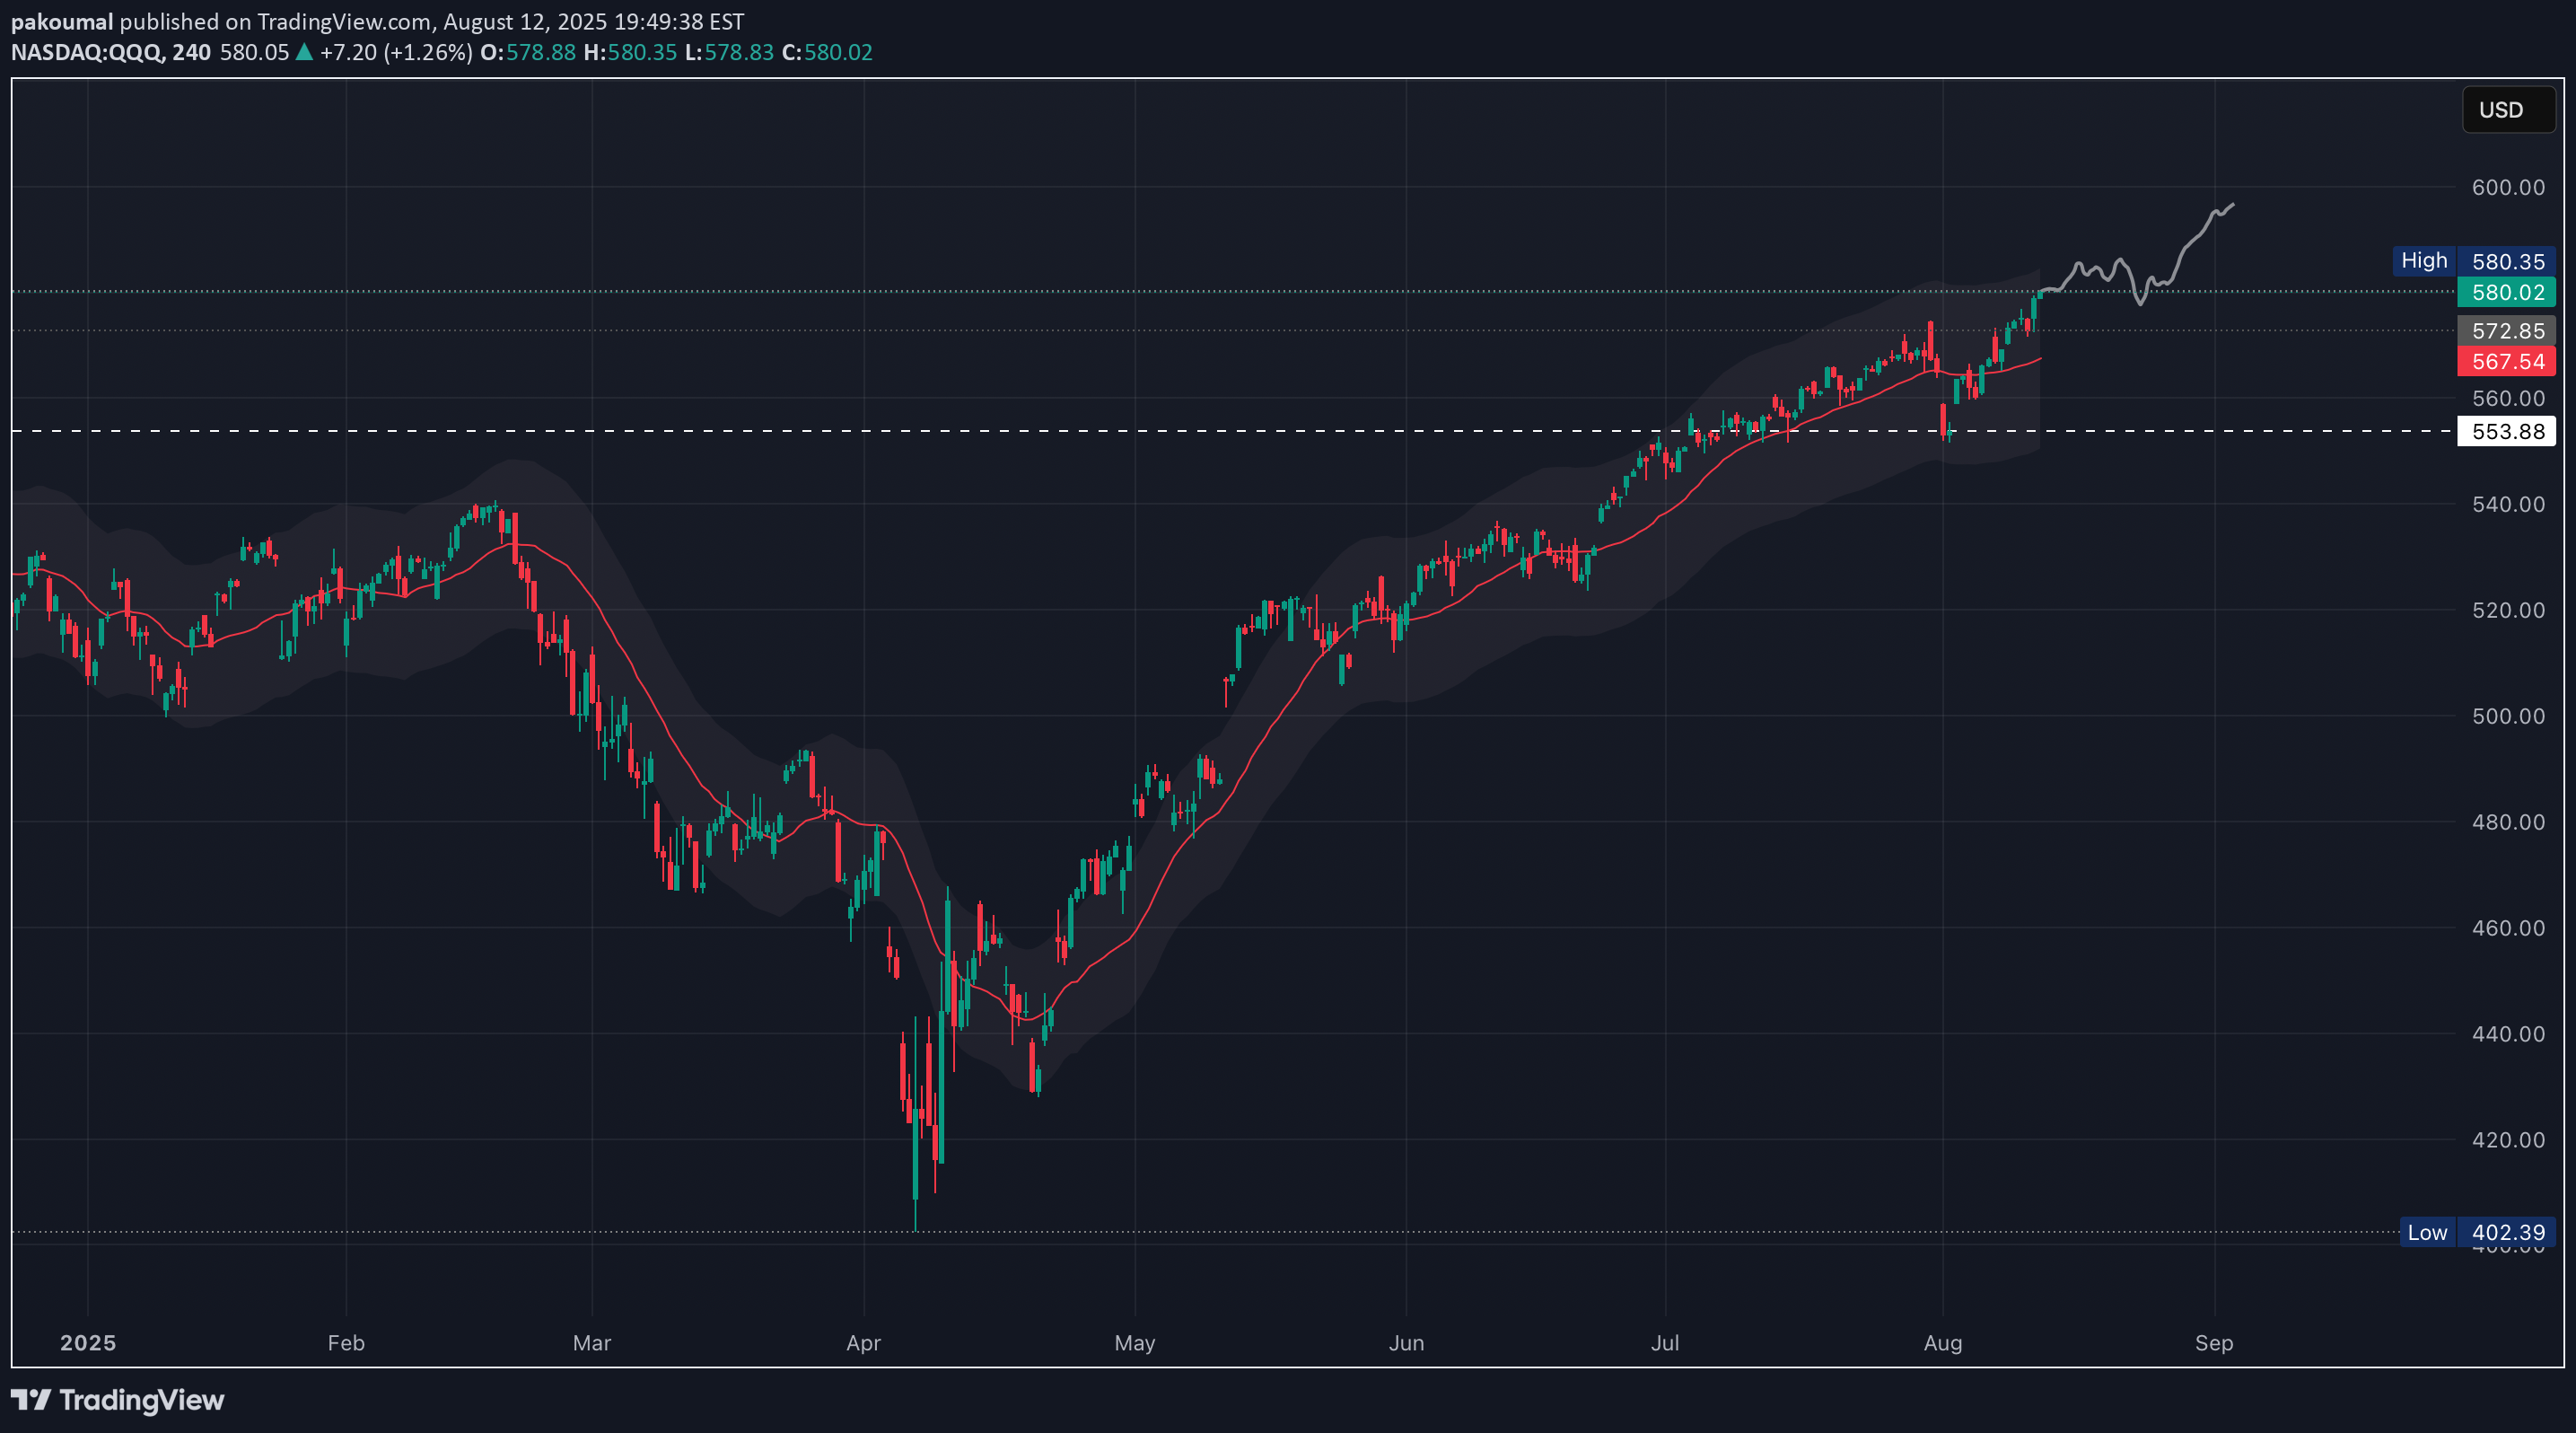Click the gray projected price path end near 597
The height and width of the screenshot is (1433, 2576).
(2232, 205)
